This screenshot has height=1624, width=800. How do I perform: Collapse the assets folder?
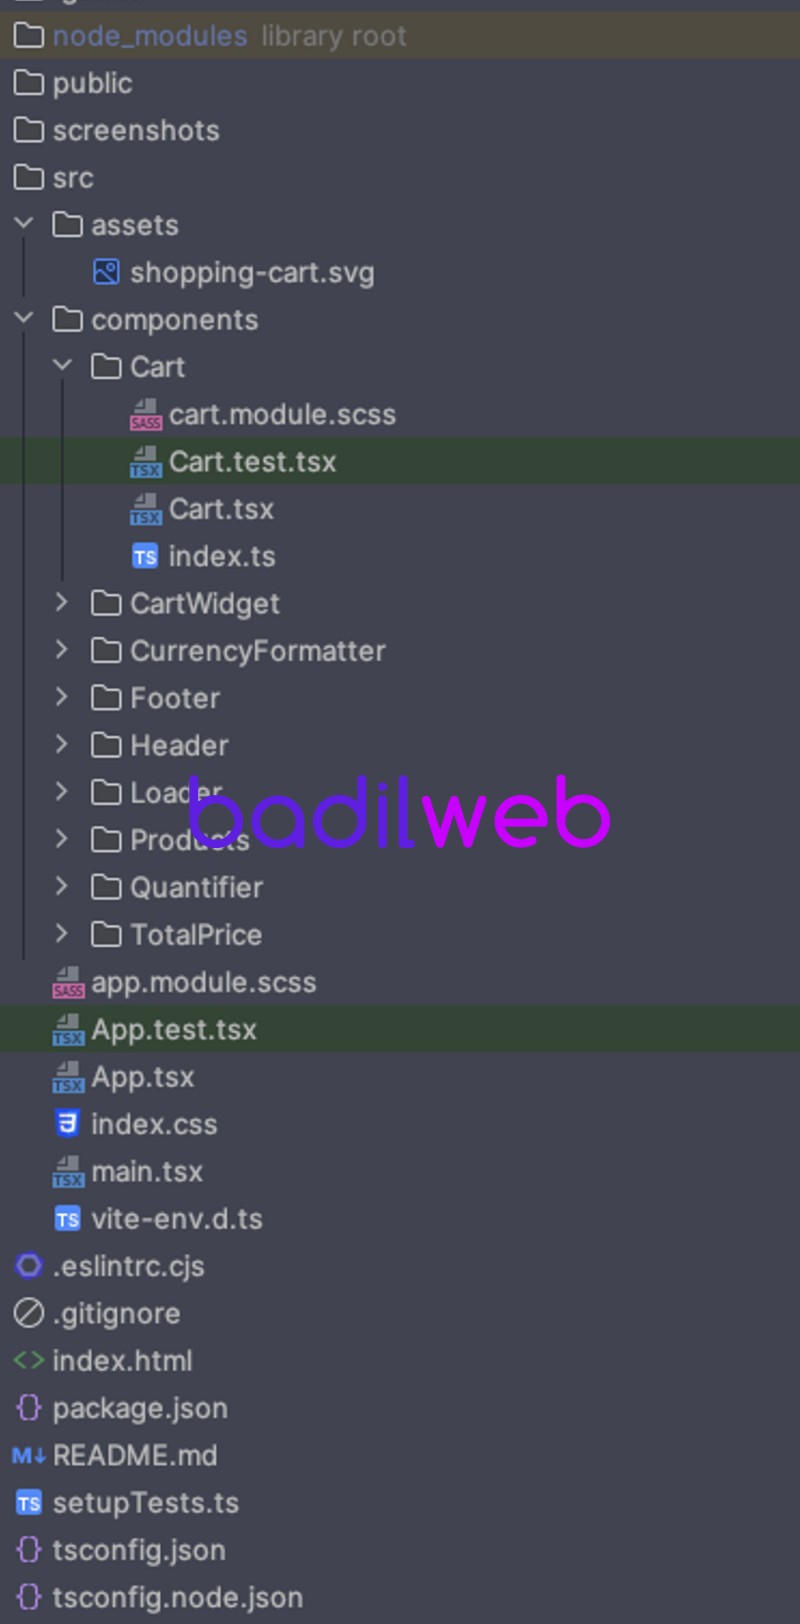[24, 224]
